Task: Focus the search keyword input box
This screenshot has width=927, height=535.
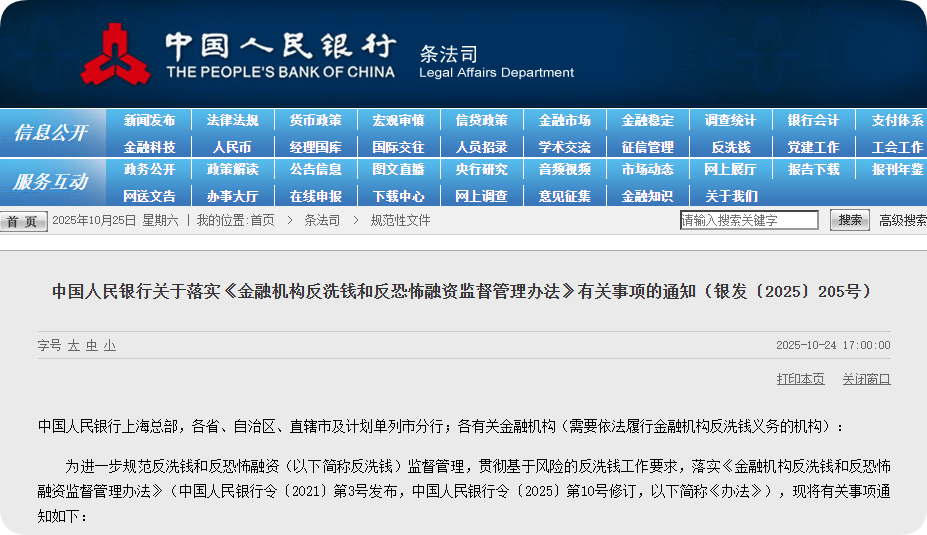Action: (x=749, y=220)
